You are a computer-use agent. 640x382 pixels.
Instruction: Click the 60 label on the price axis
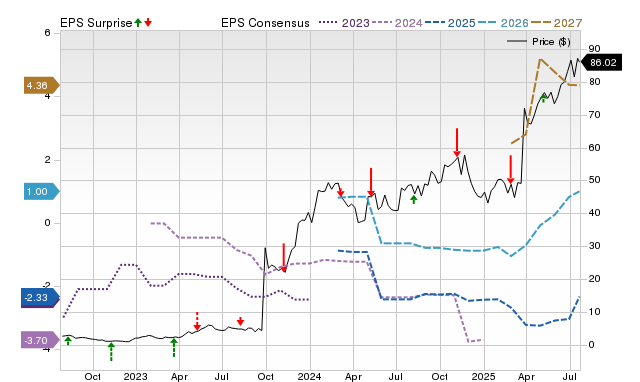[x=595, y=147]
